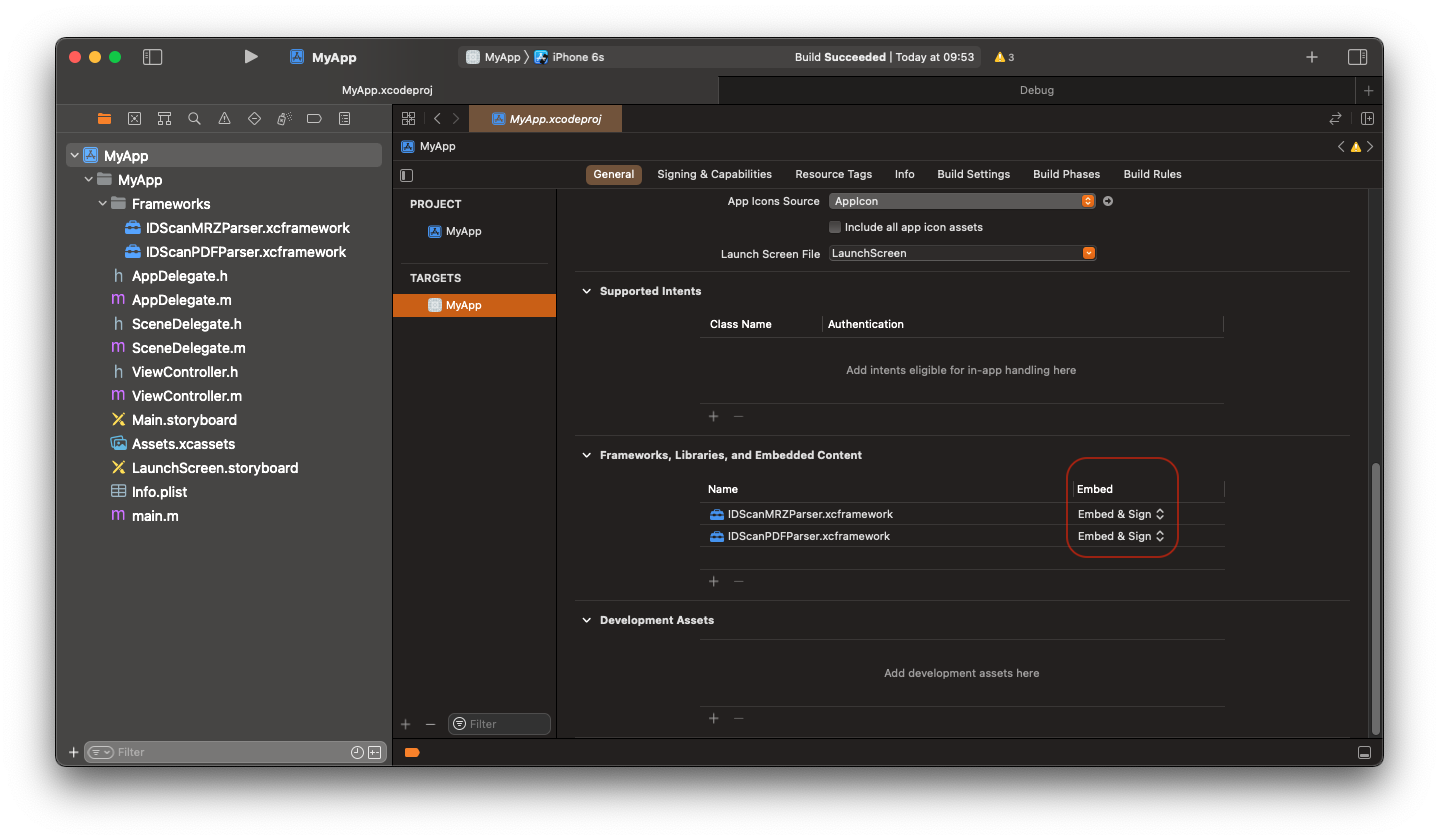The width and height of the screenshot is (1439, 840).
Task: Go back in editor history
Action: (x=437, y=118)
